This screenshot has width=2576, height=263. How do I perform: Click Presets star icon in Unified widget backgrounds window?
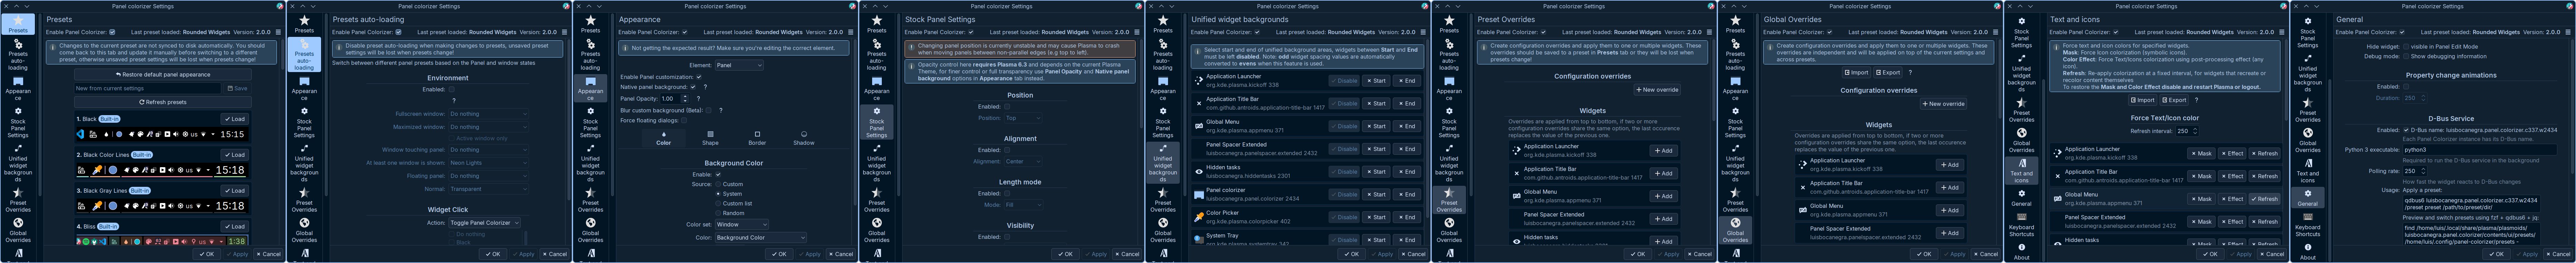tap(1163, 20)
